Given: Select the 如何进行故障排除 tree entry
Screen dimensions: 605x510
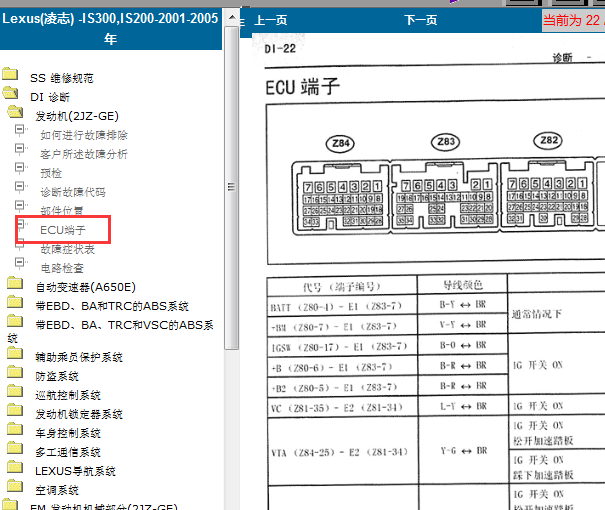Looking at the screenshot, I should pyautogui.click(x=84, y=135).
